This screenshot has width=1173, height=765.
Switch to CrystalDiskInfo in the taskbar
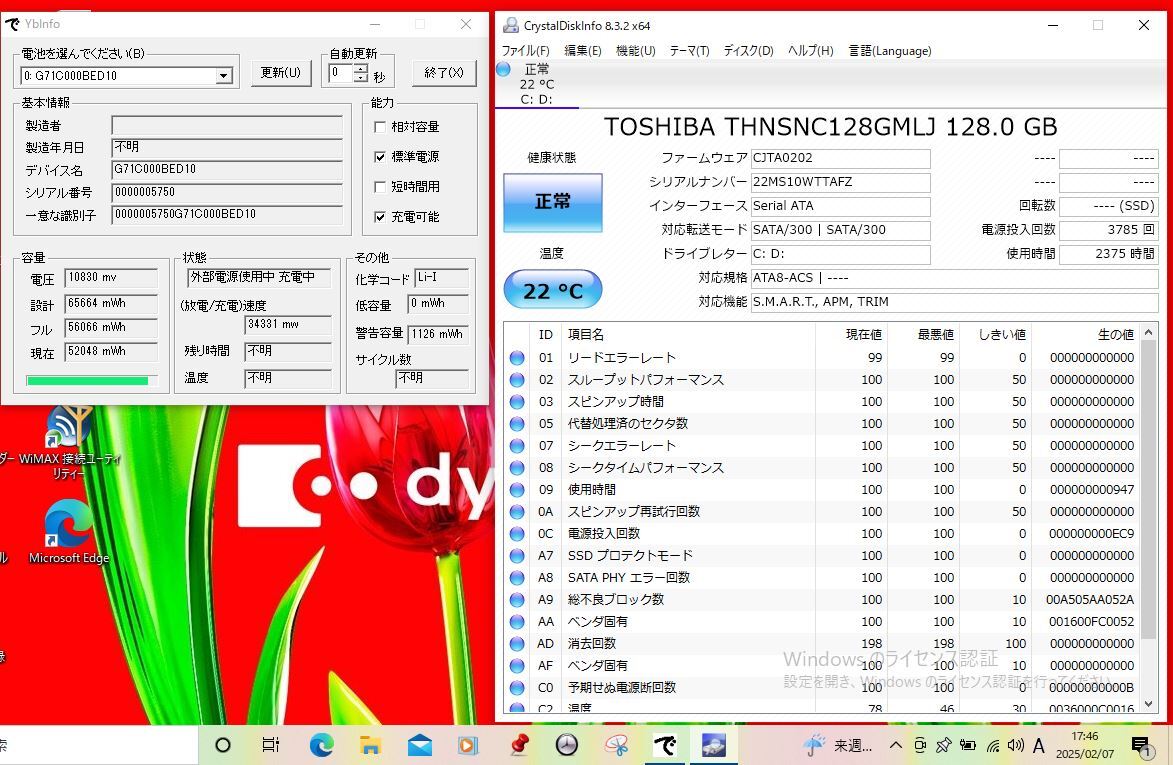click(x=714, y=745)
